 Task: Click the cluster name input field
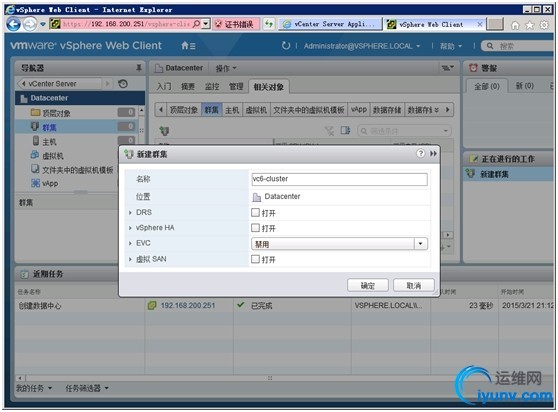pos(339,179)
